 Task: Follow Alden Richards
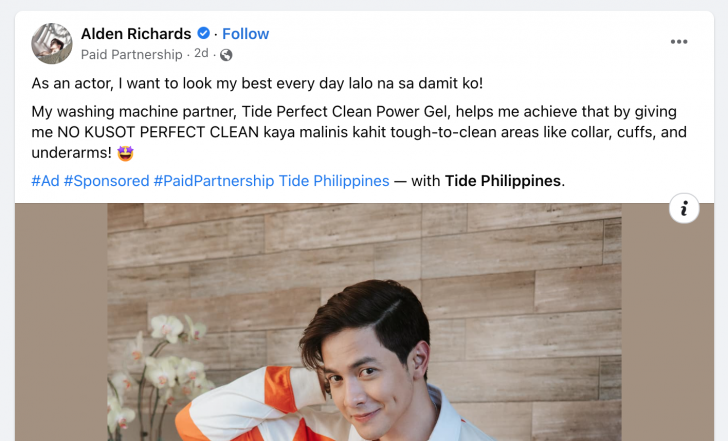click(x=245, y=34)
